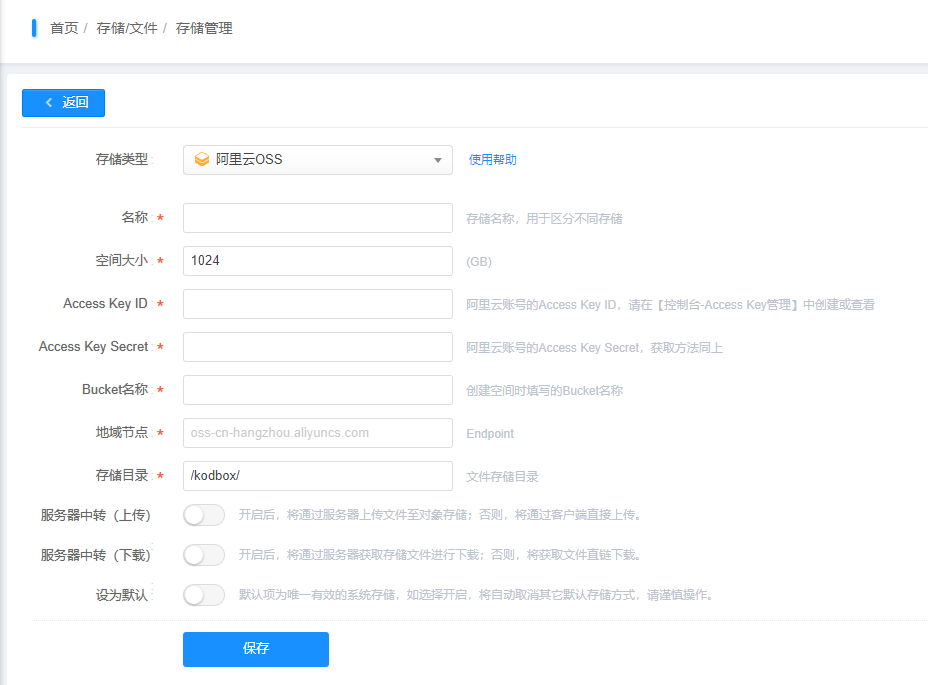The image size is (928, 685).
Task: Click the (GB) unit label
Action: click(479, 262)
